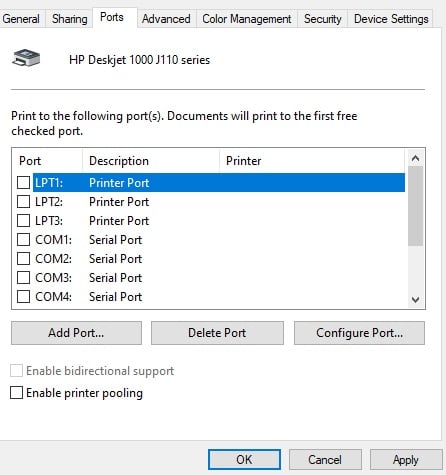Click the Delete Port button

point(217,333)
